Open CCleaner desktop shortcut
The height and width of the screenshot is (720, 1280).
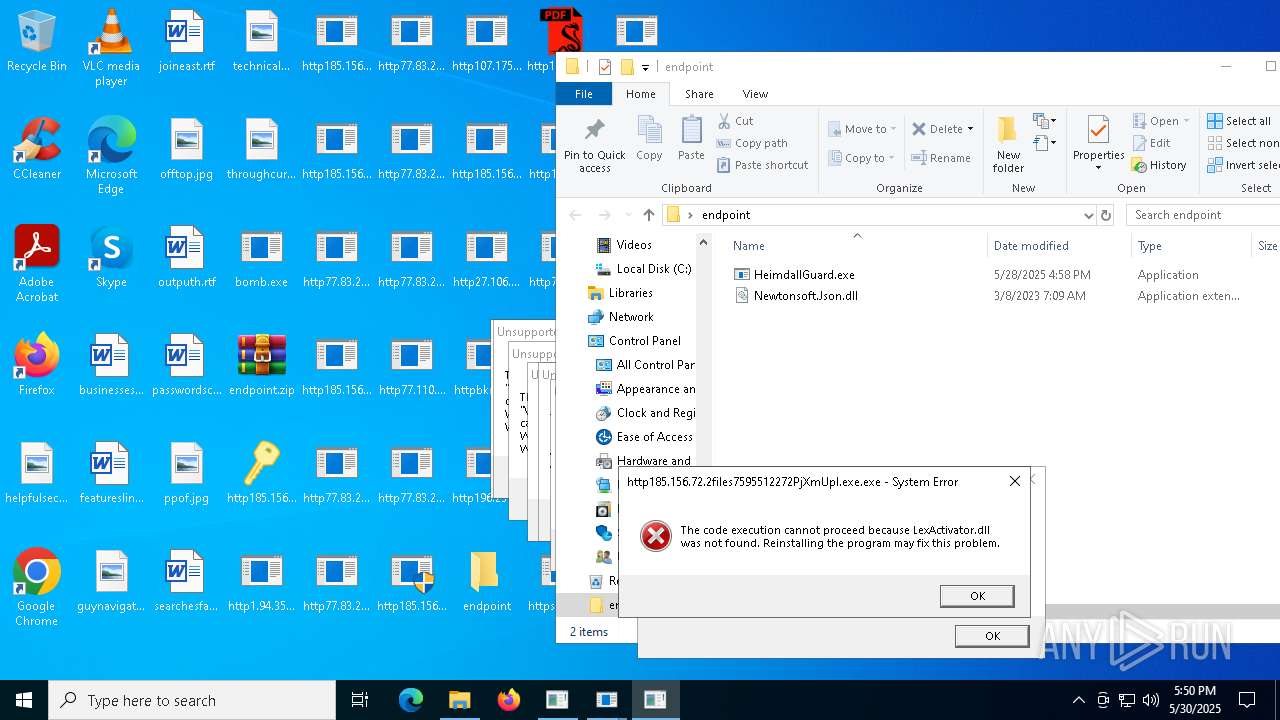point(37,148)
